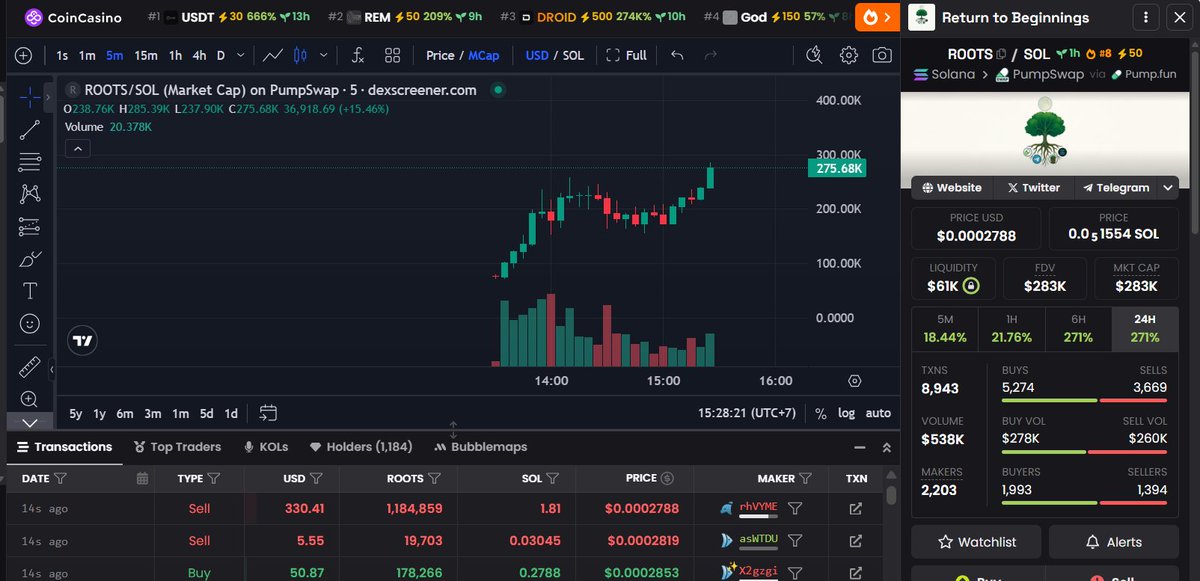Set the timeframe to 15m
The width and height of the screenshot is (1200, 581).
tap(146, 56)
